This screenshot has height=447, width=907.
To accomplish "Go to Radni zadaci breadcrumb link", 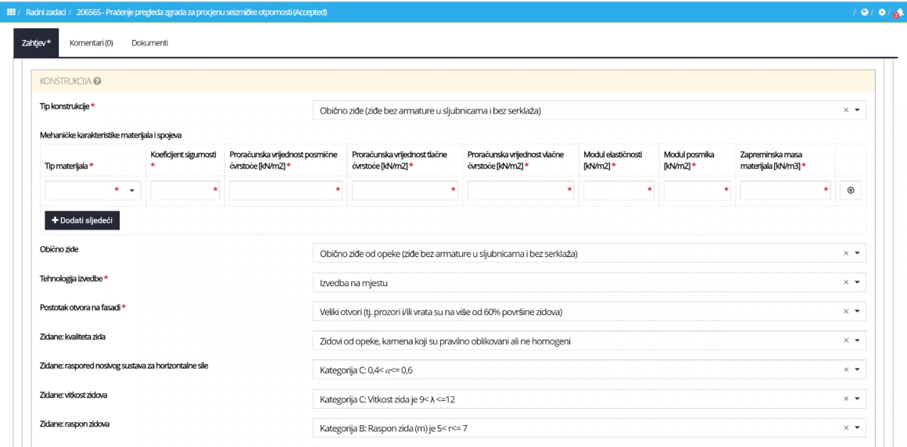I will click(45, 12).
